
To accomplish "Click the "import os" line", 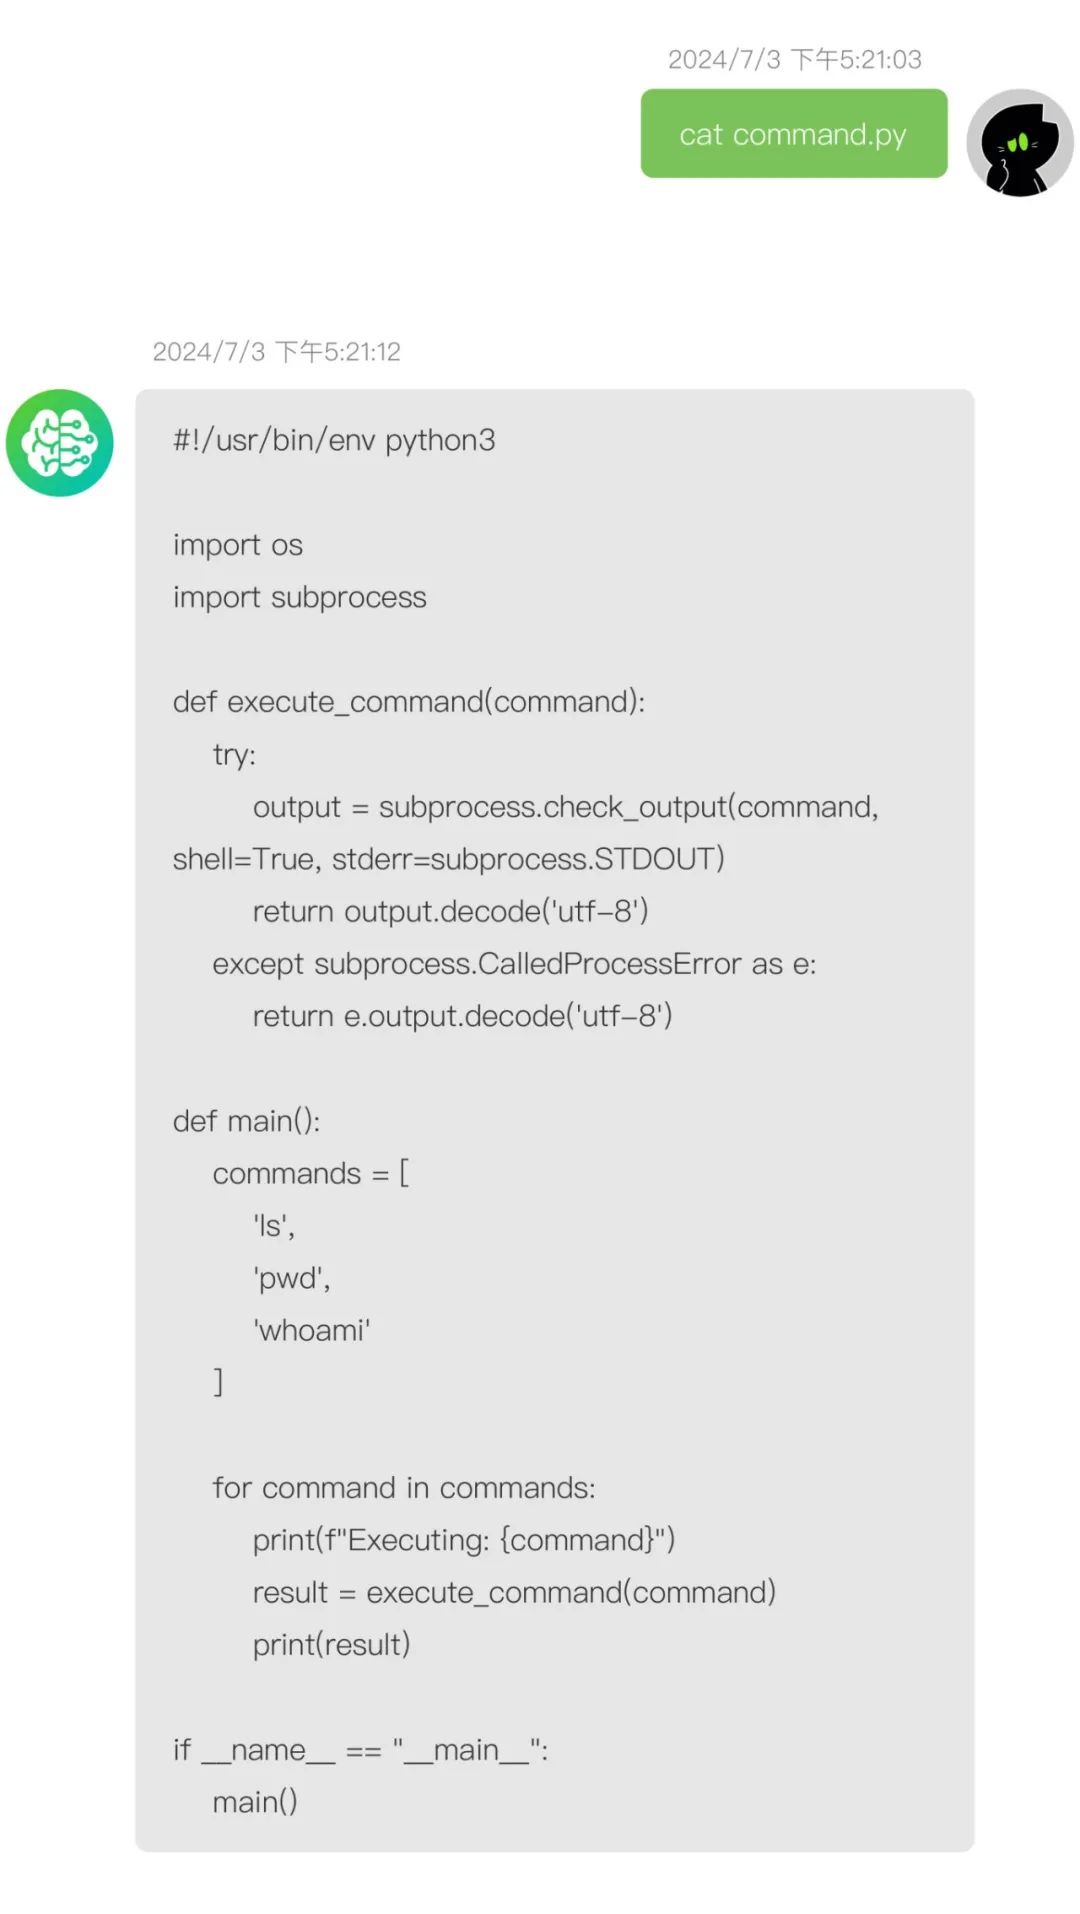I will point(238,545).
